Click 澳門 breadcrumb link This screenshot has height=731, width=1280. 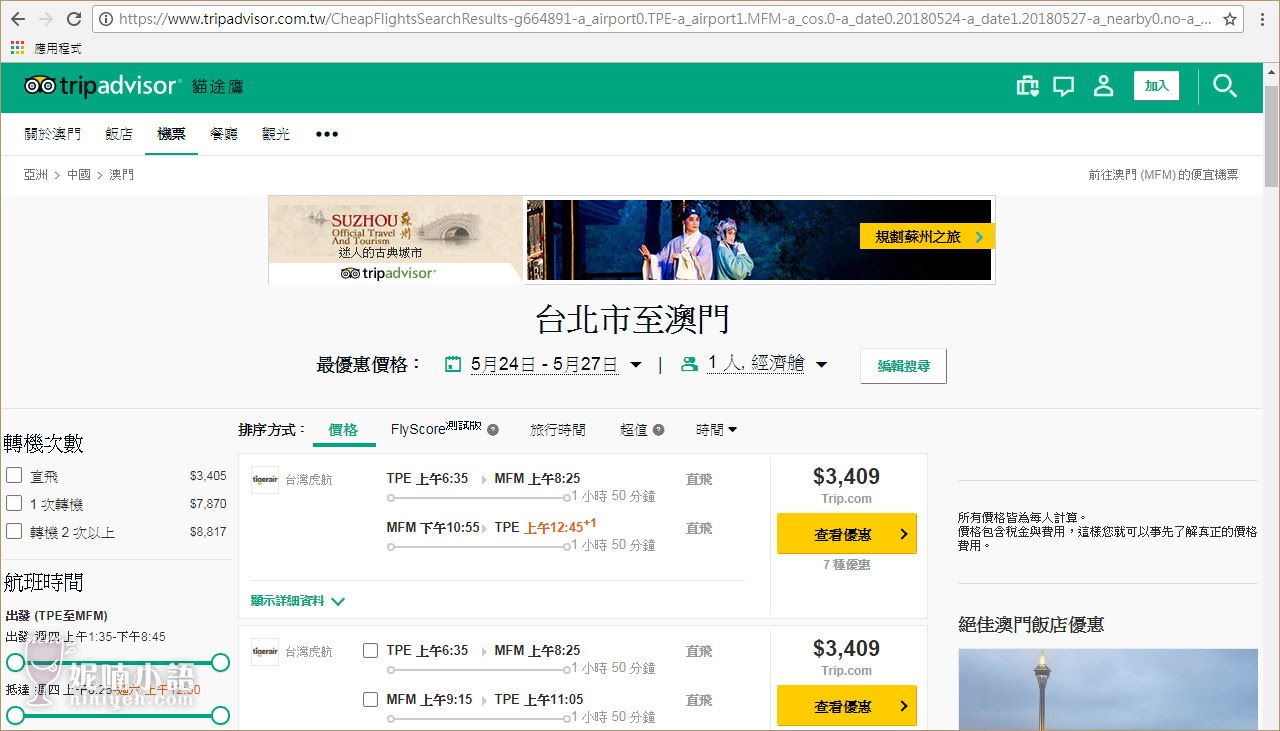click(x=122, y=174)
